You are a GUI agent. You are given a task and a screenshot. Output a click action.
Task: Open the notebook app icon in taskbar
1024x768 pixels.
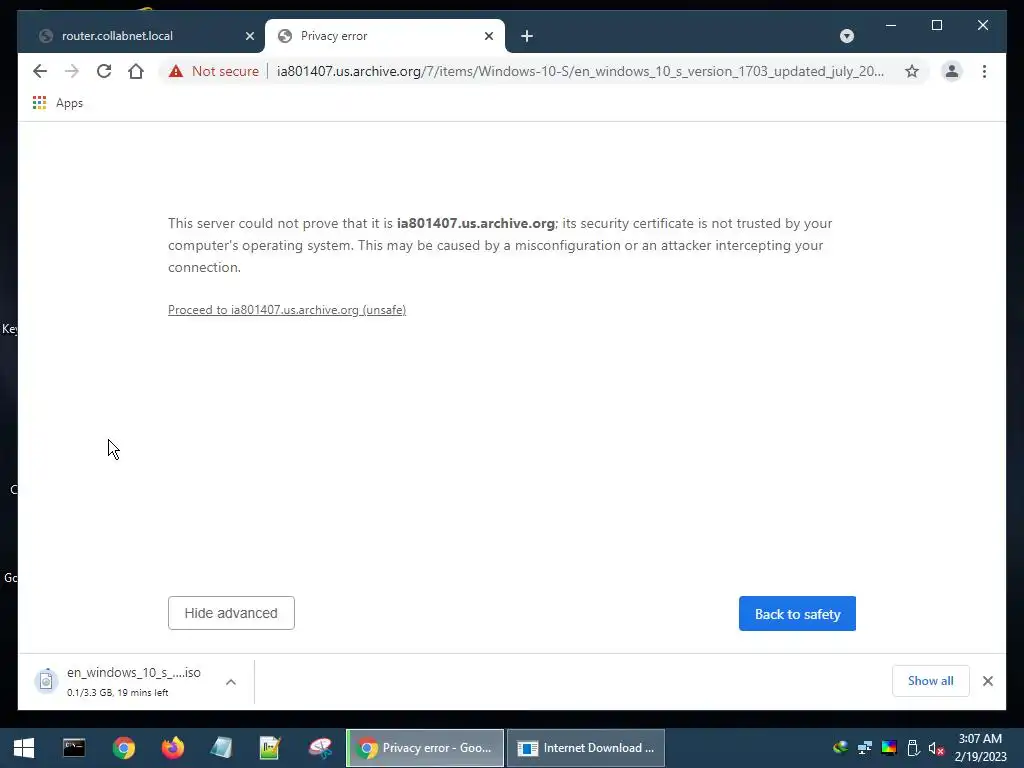click(x=221, y=748)
